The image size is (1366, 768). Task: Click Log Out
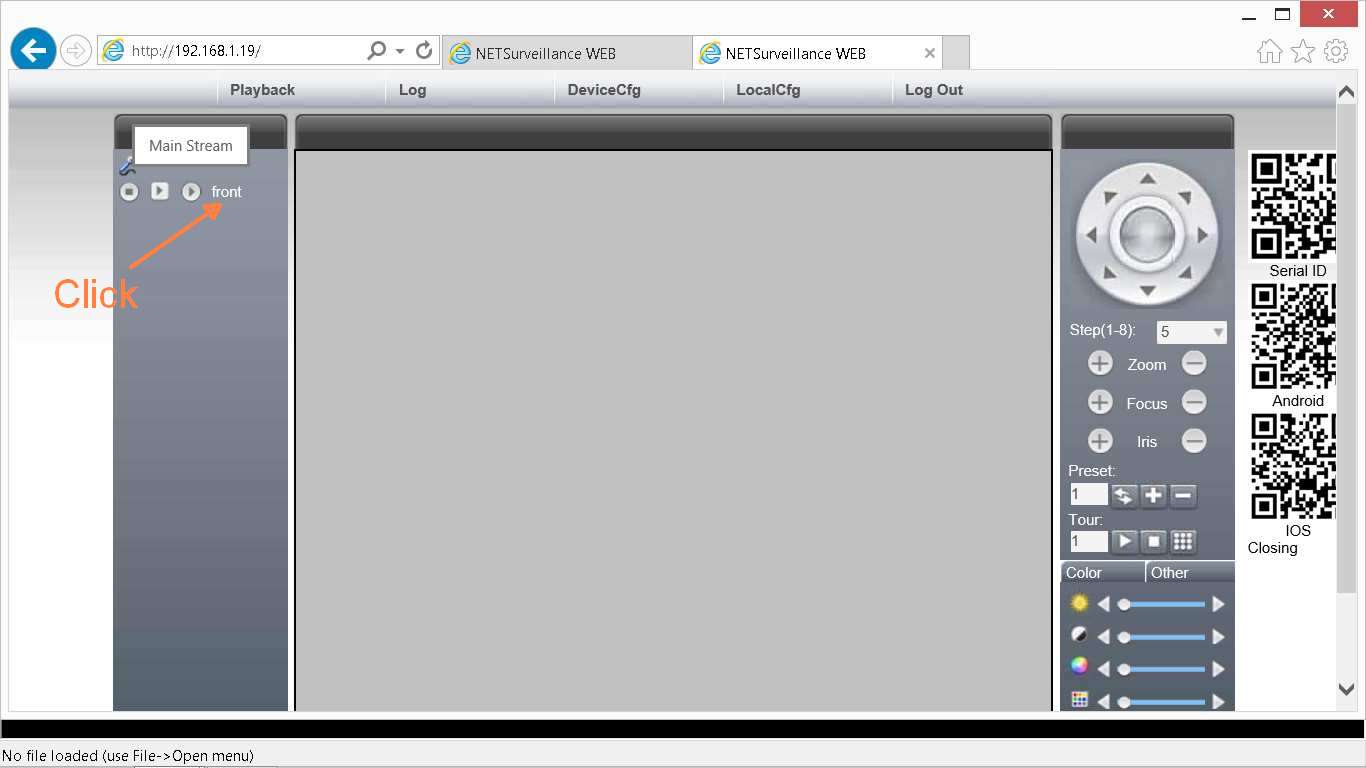coord(934,90)
